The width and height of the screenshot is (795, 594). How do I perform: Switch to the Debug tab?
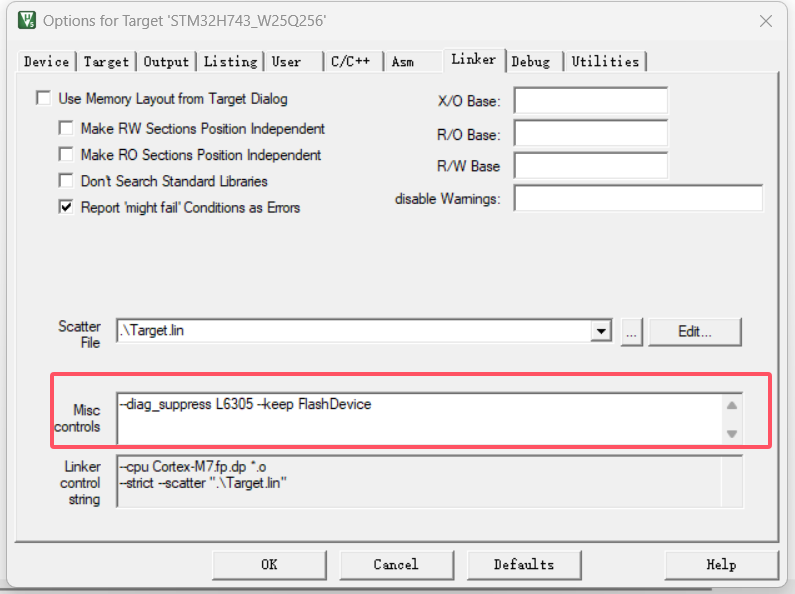(x=534, y=62)
